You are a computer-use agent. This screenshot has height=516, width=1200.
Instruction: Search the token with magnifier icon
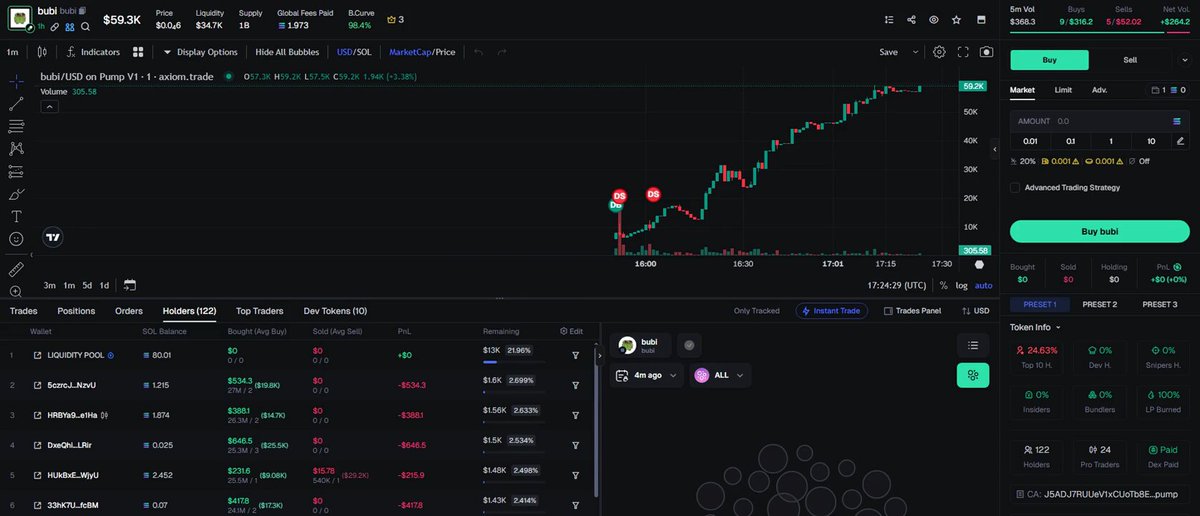86,27
